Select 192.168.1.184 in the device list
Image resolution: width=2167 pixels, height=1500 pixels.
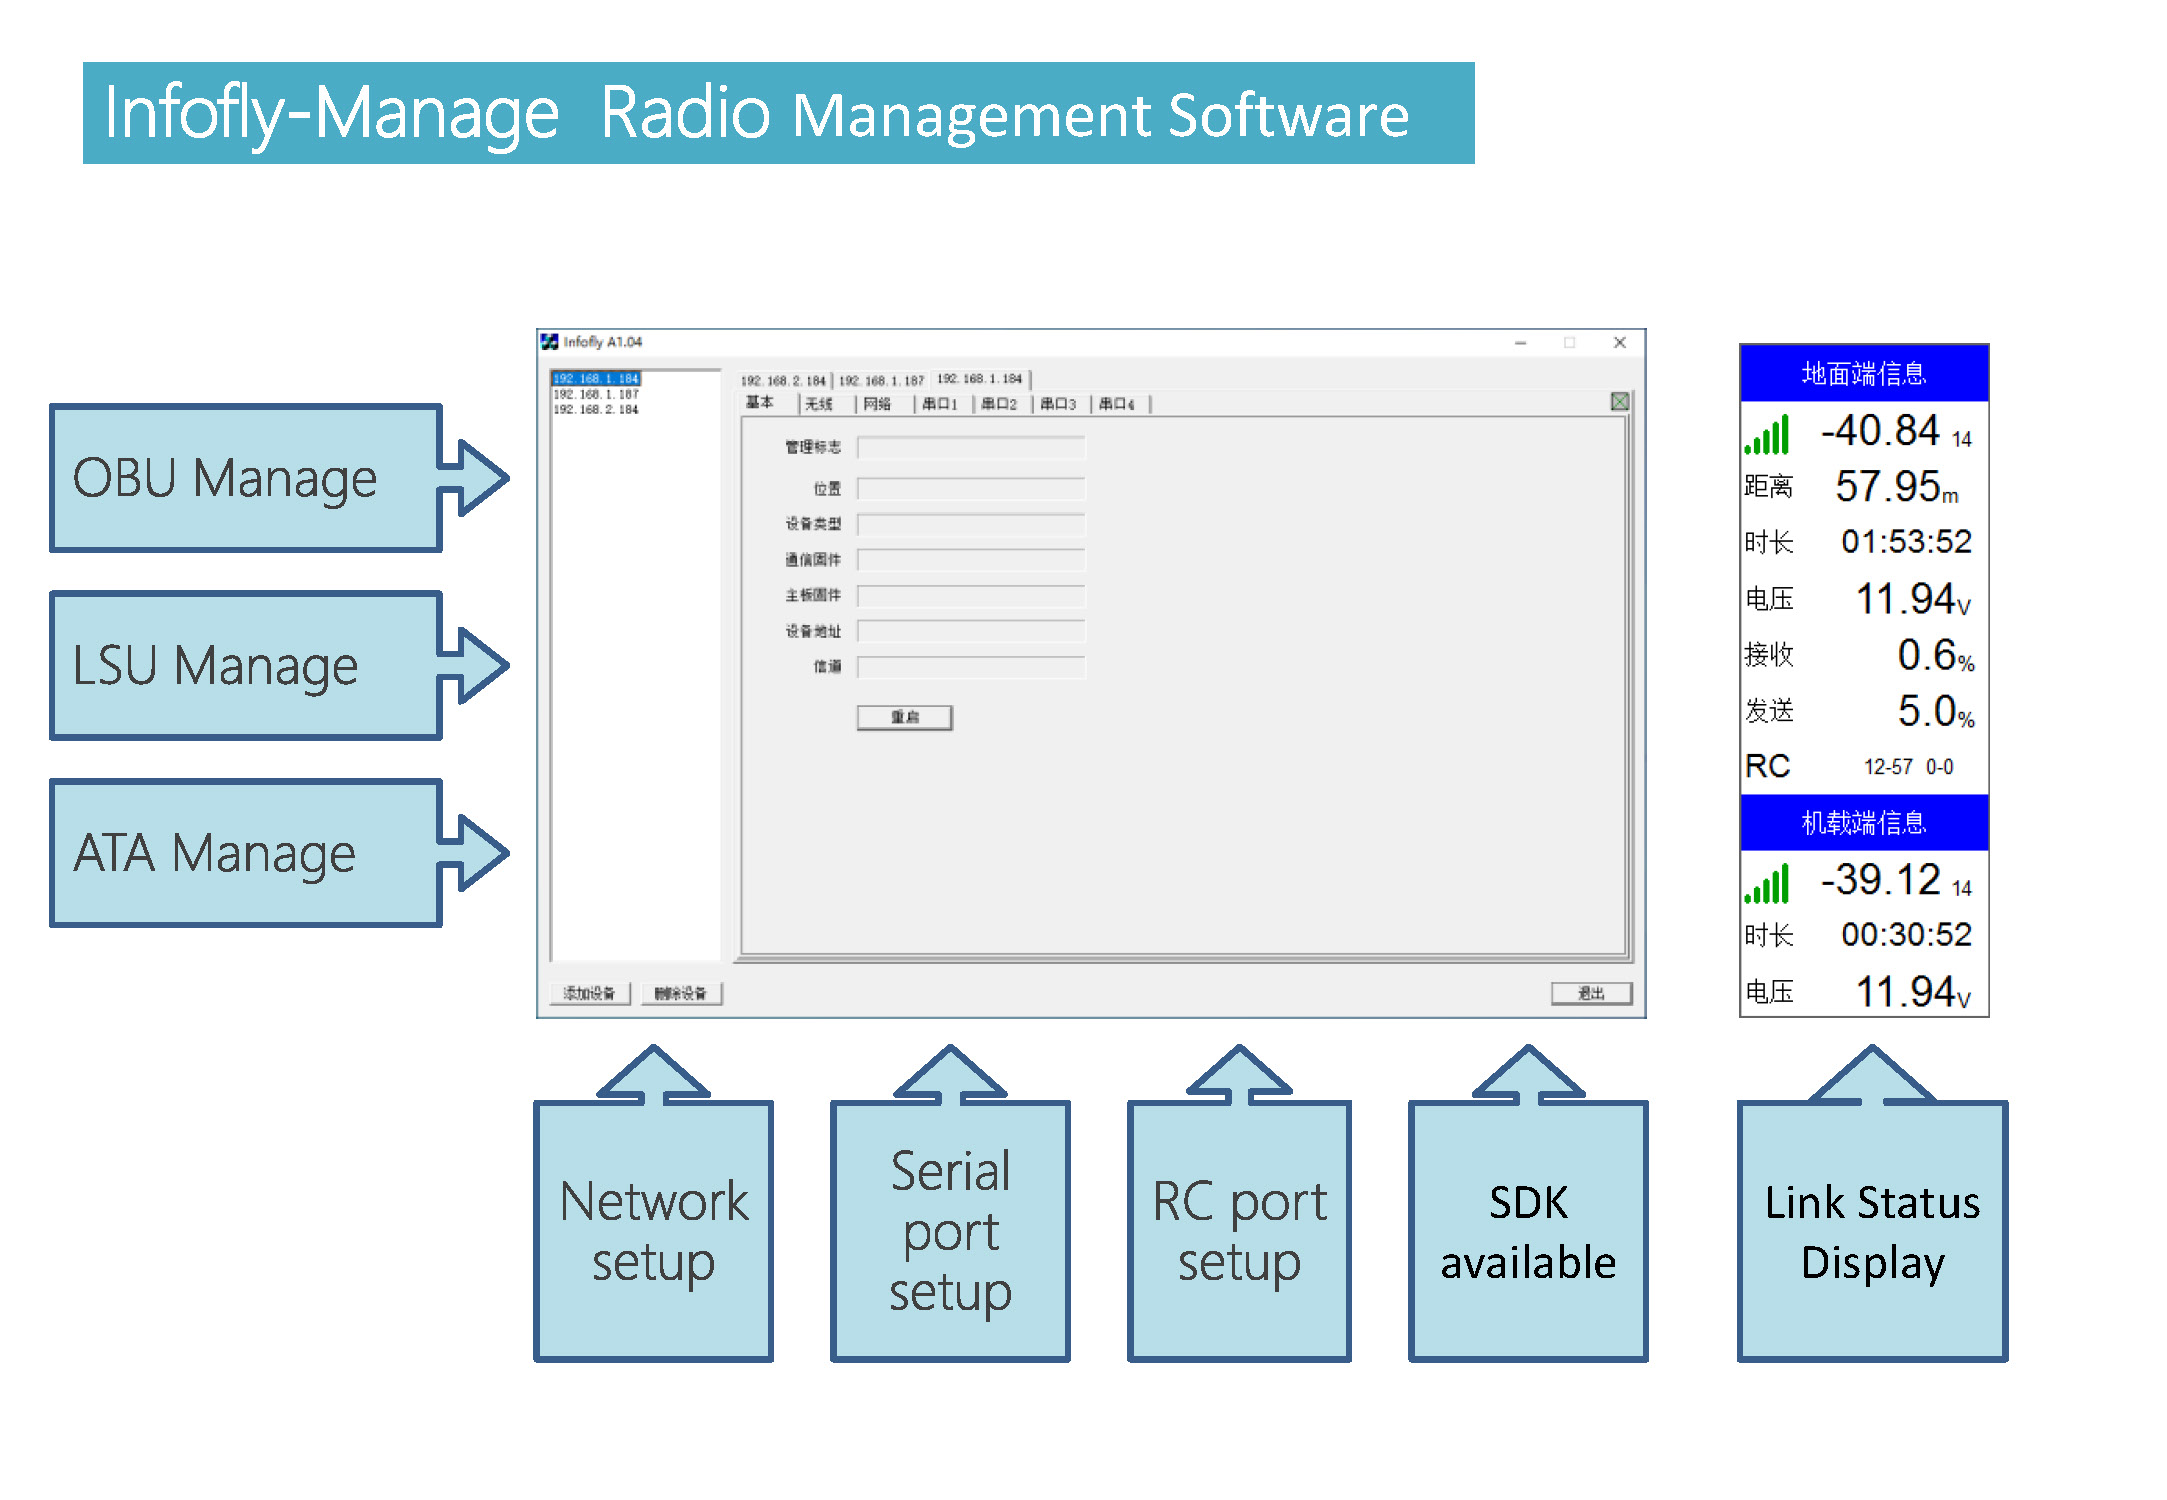pos(596,379)
